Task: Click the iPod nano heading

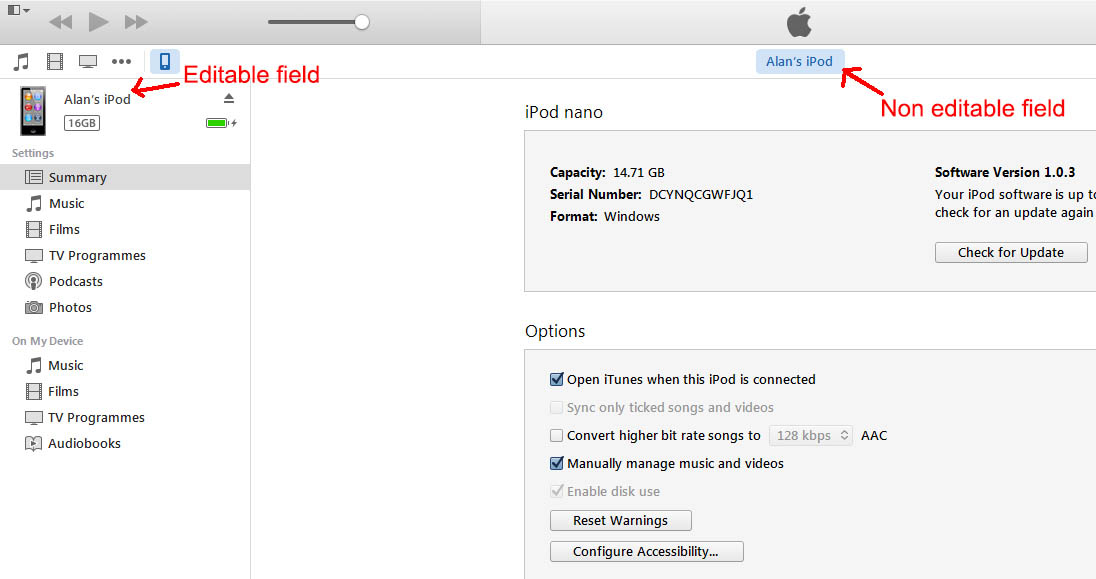Action: [563, 112]
